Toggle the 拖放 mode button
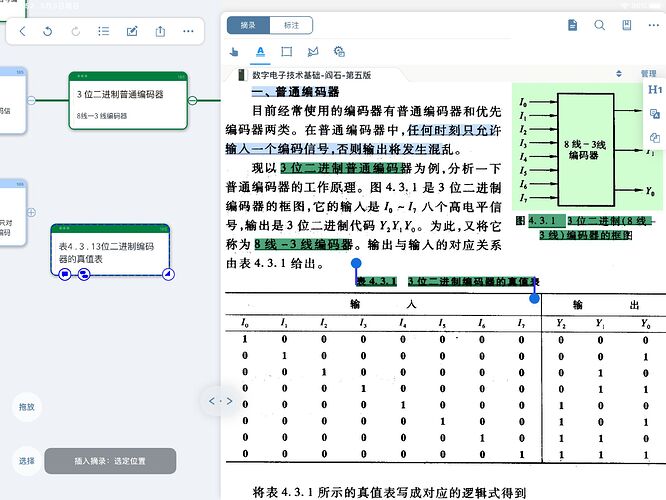Screen dimensions: 666x500 coord(27,407)
